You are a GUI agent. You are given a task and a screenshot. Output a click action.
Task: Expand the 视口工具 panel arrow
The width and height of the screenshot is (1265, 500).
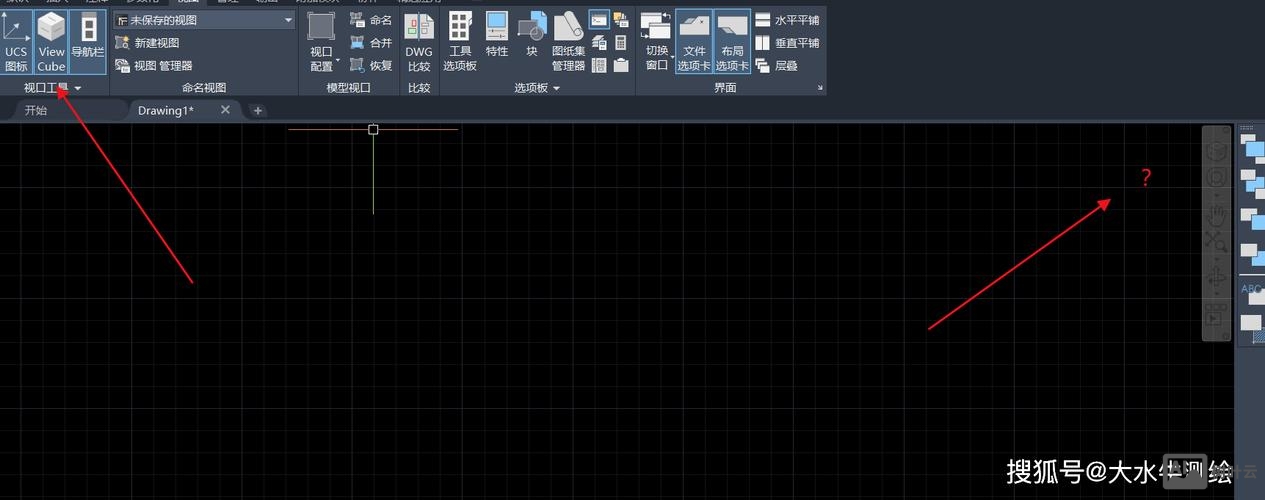[x=78, y=89]
